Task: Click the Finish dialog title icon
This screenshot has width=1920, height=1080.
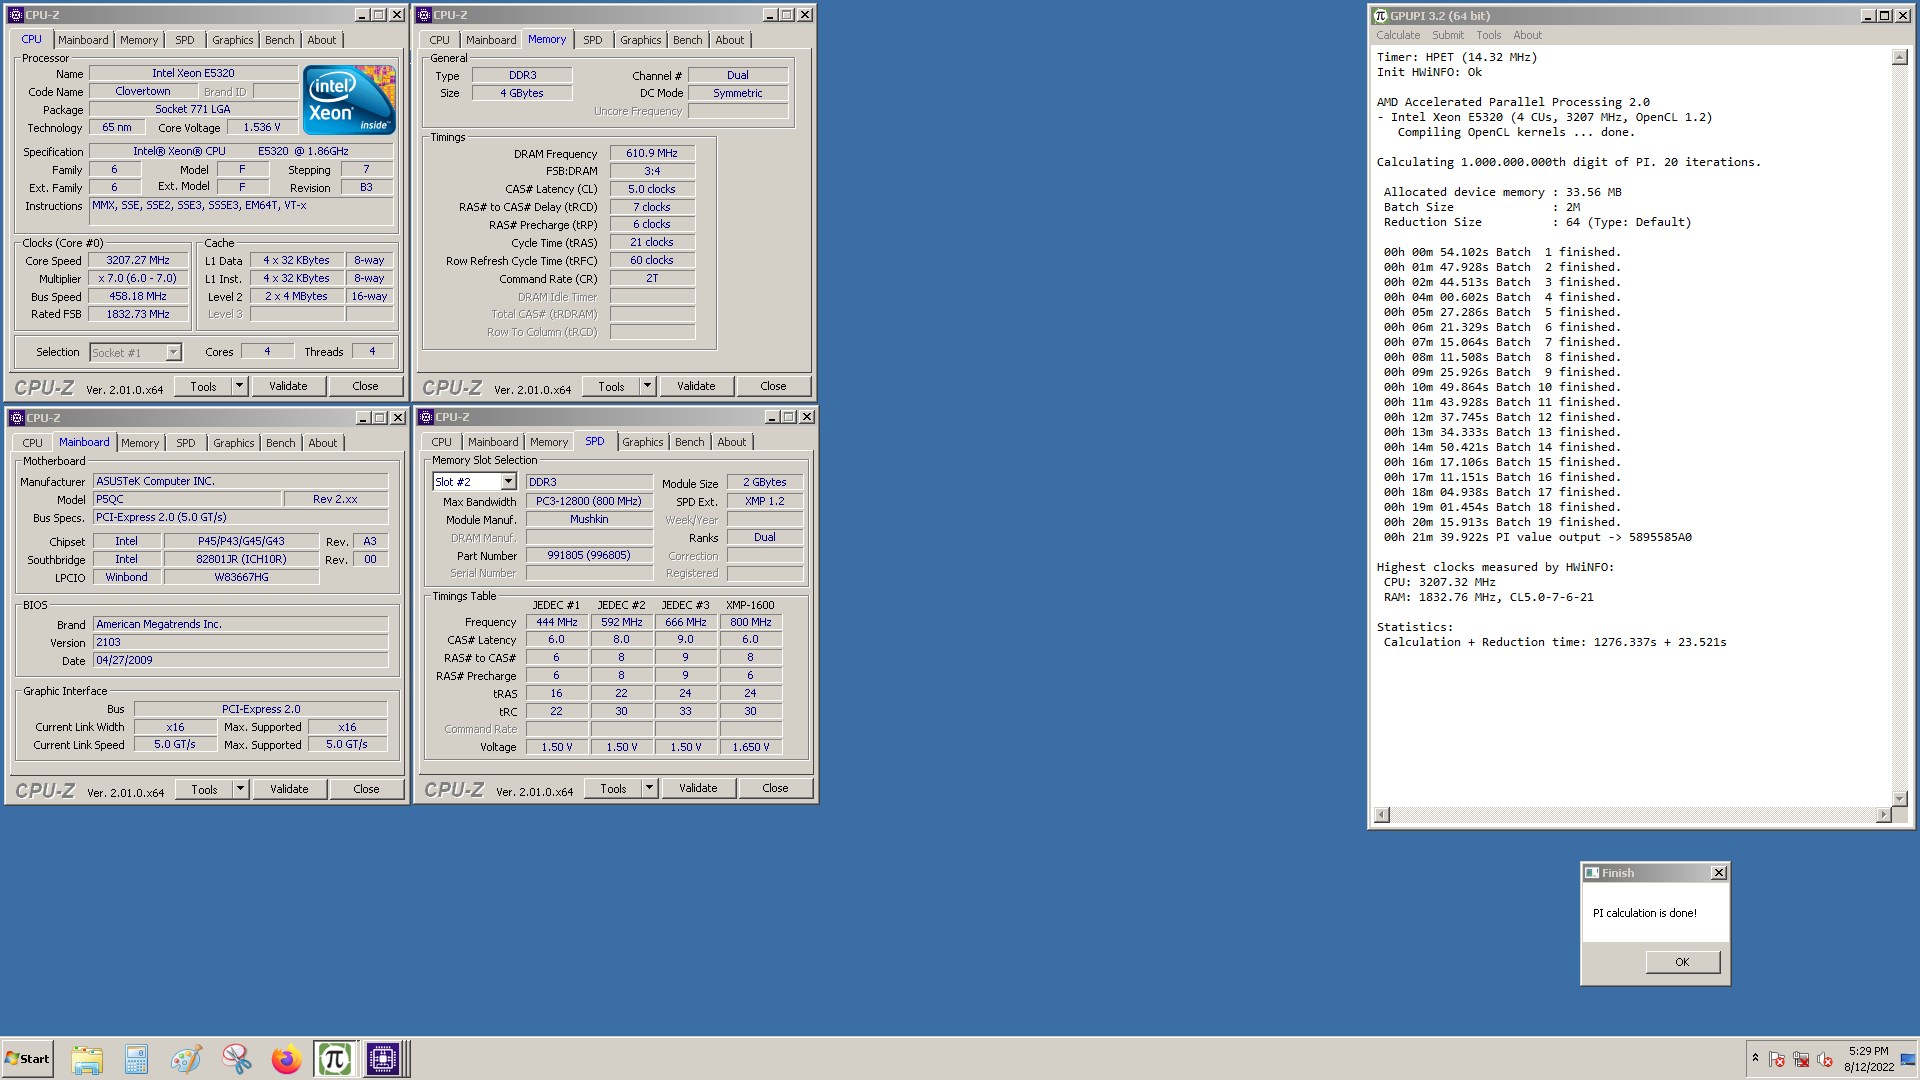Action: point(1592,873)
